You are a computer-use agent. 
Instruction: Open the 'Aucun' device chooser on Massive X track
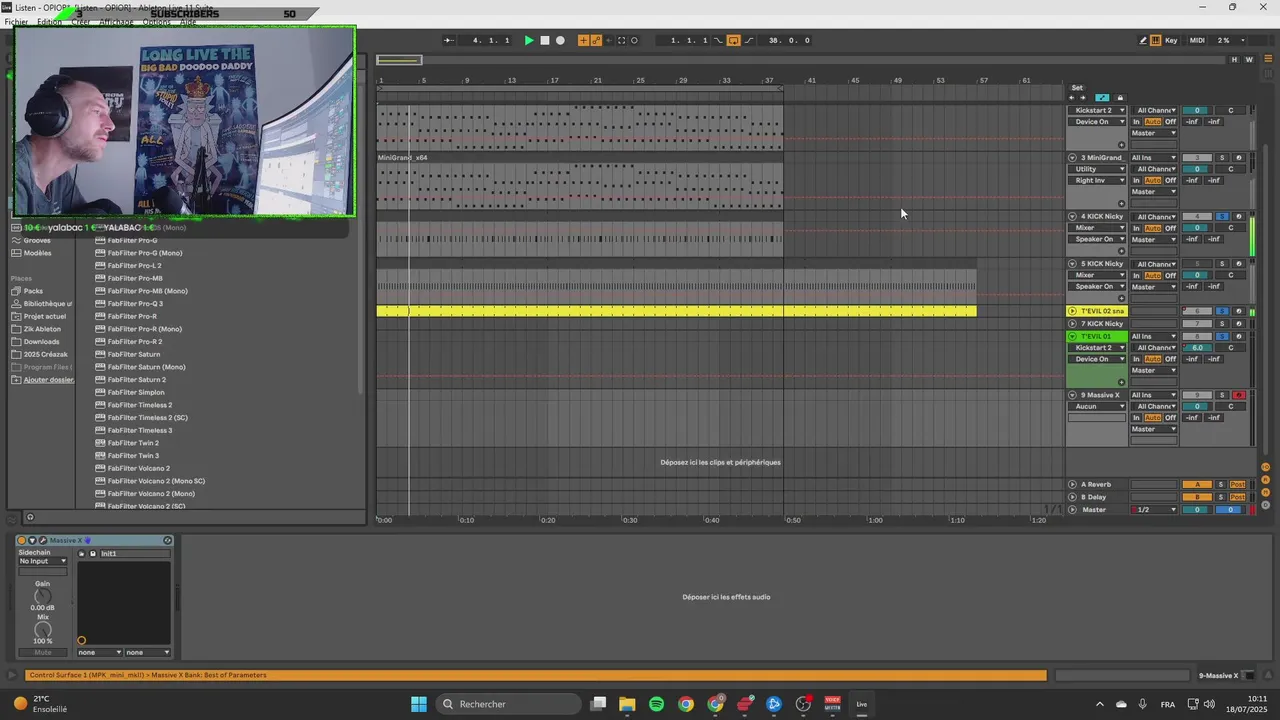(x=1097, y=406)
